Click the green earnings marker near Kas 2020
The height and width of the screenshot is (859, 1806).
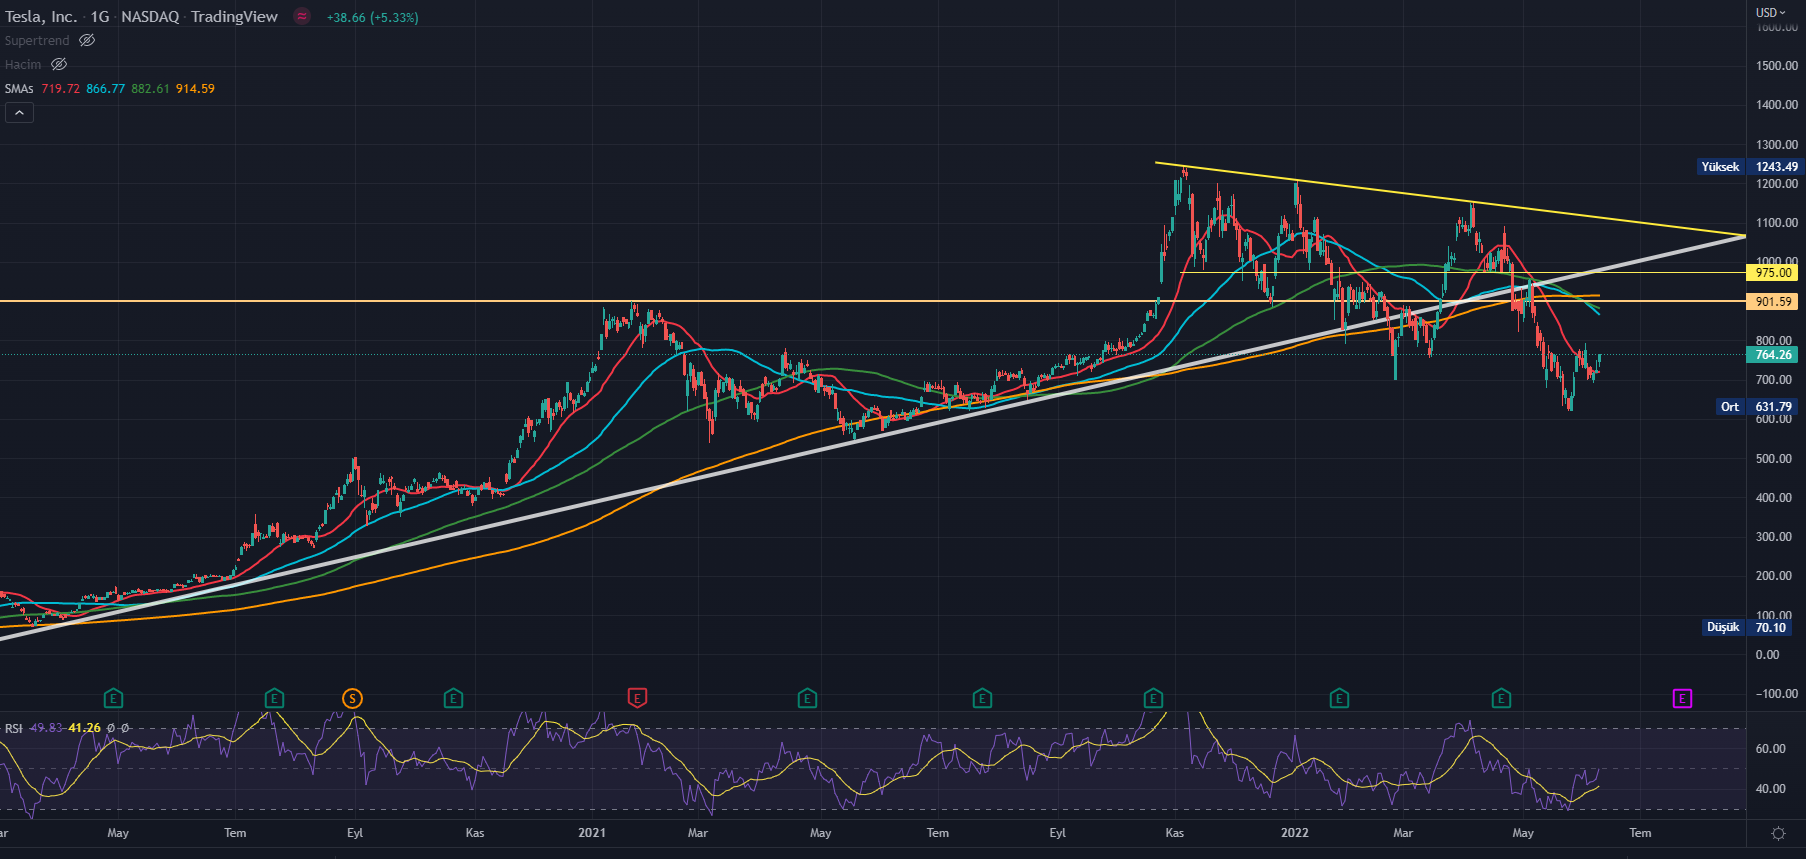point(453,698)
